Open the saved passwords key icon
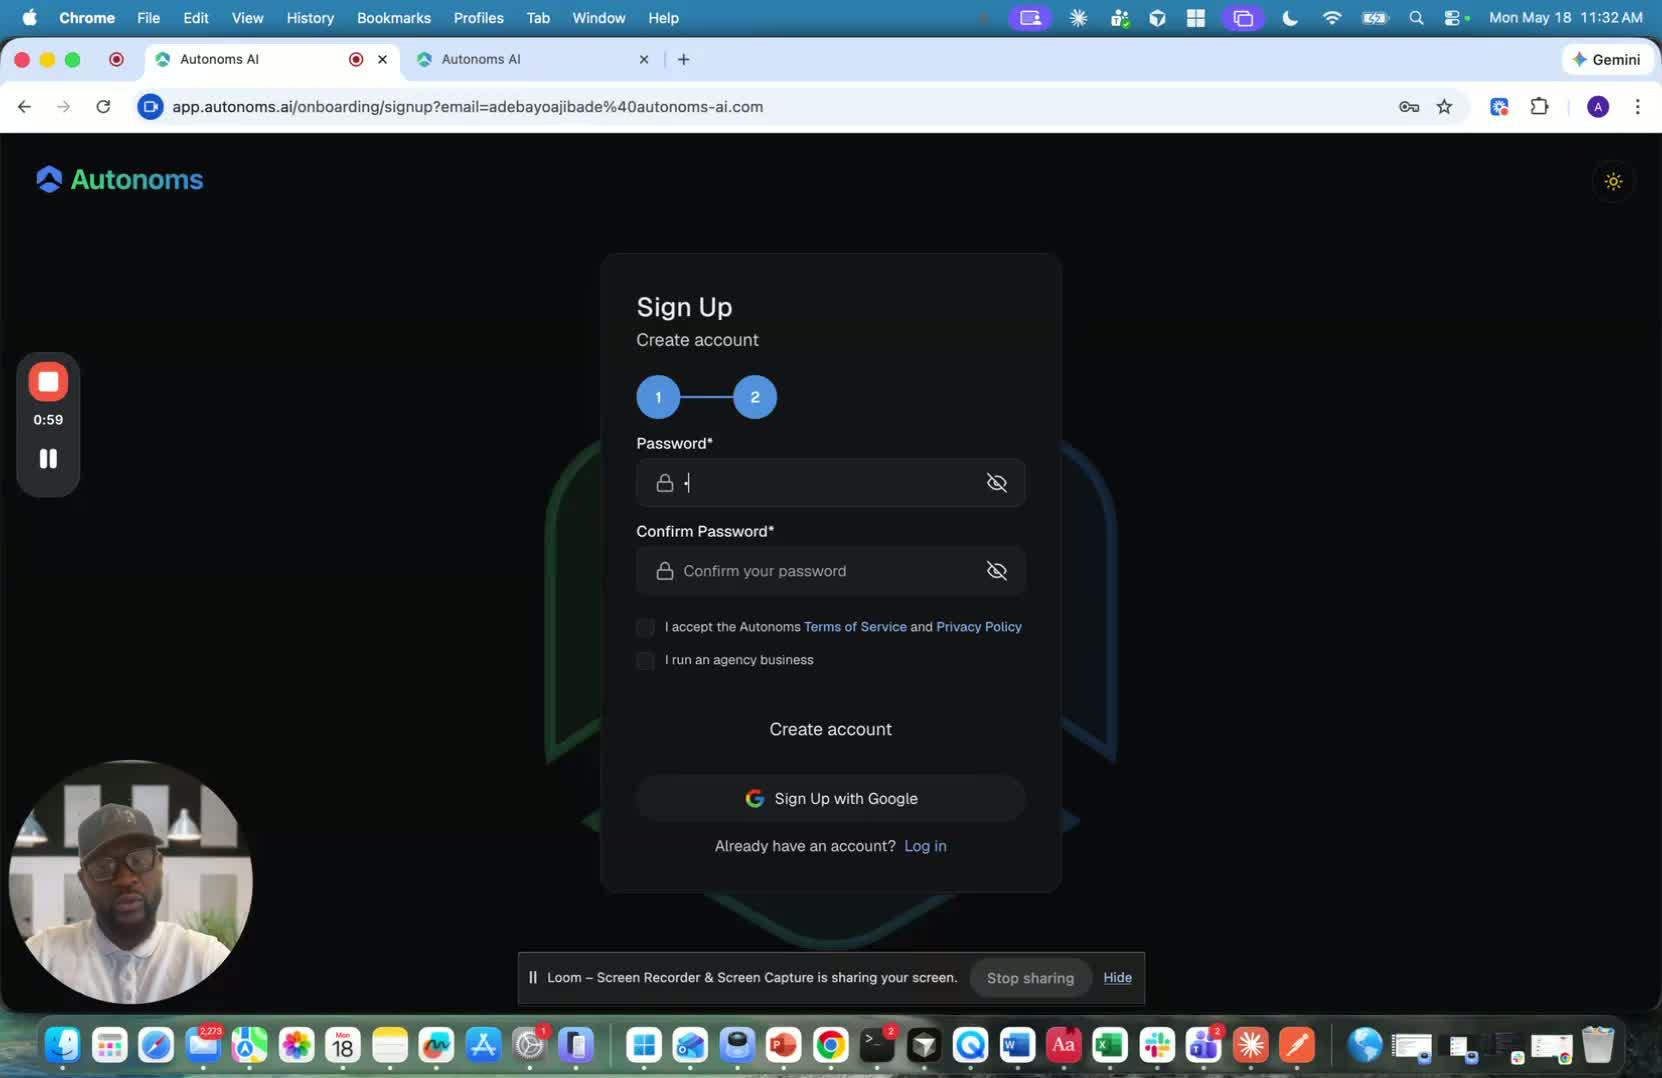This screenshot has width=1662, height=1078. coord(1409,107)
